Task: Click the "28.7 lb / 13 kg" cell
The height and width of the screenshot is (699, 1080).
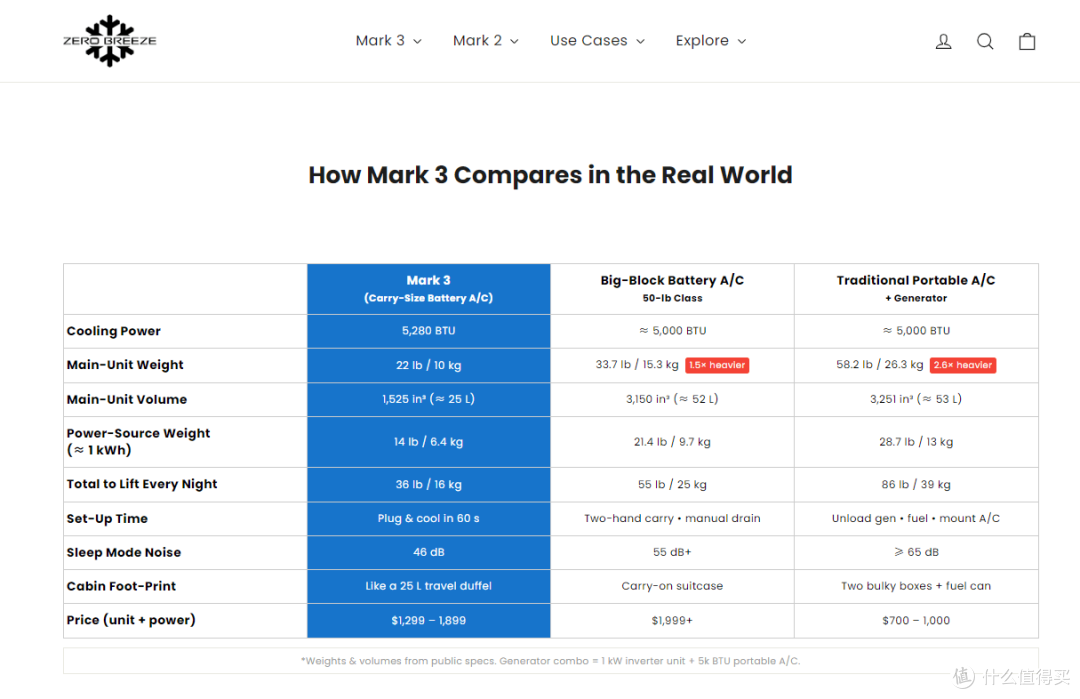Action: click(x=916, y=442)
